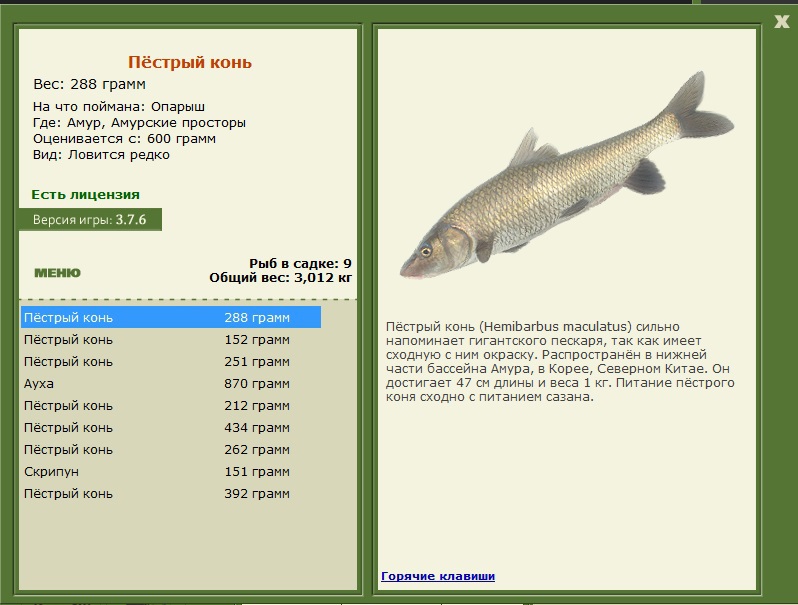Click the Рыб в садке: 9 counter

[x=300, y=264]
